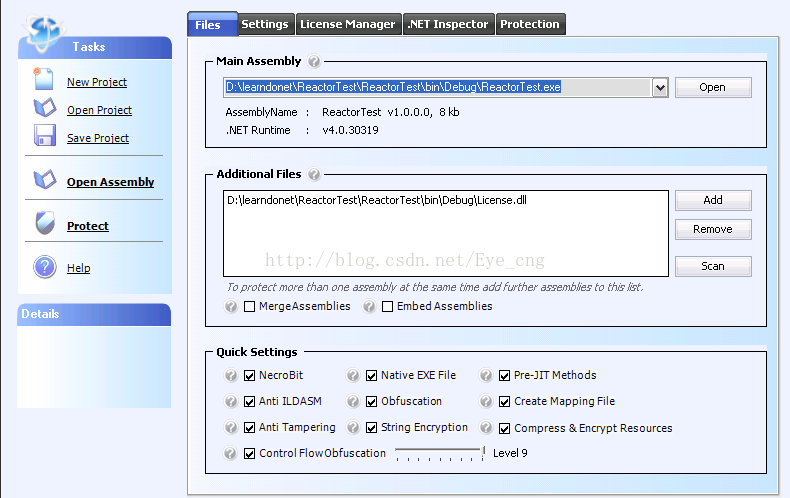Click the Help question mark icon in Tasks

[45, 267]
